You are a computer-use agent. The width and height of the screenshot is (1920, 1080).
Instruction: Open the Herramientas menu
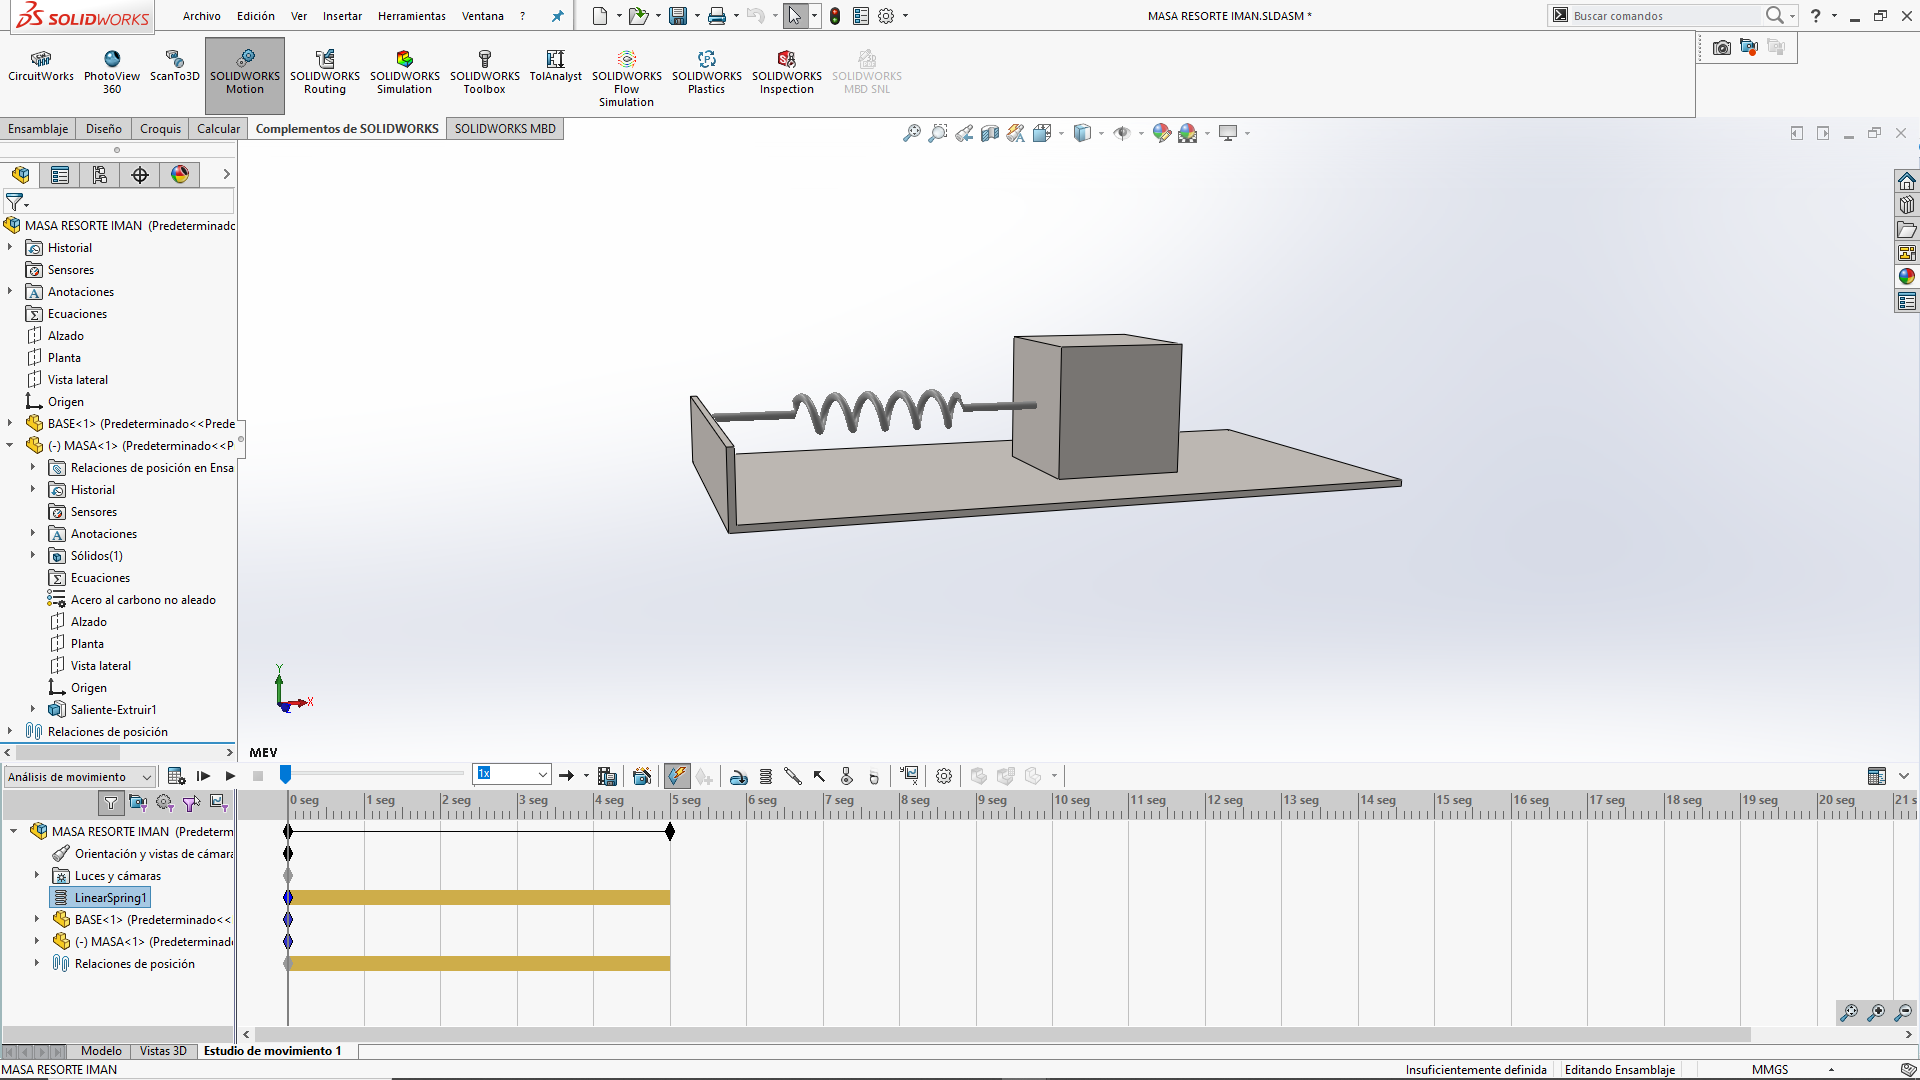tap(411, 16)
